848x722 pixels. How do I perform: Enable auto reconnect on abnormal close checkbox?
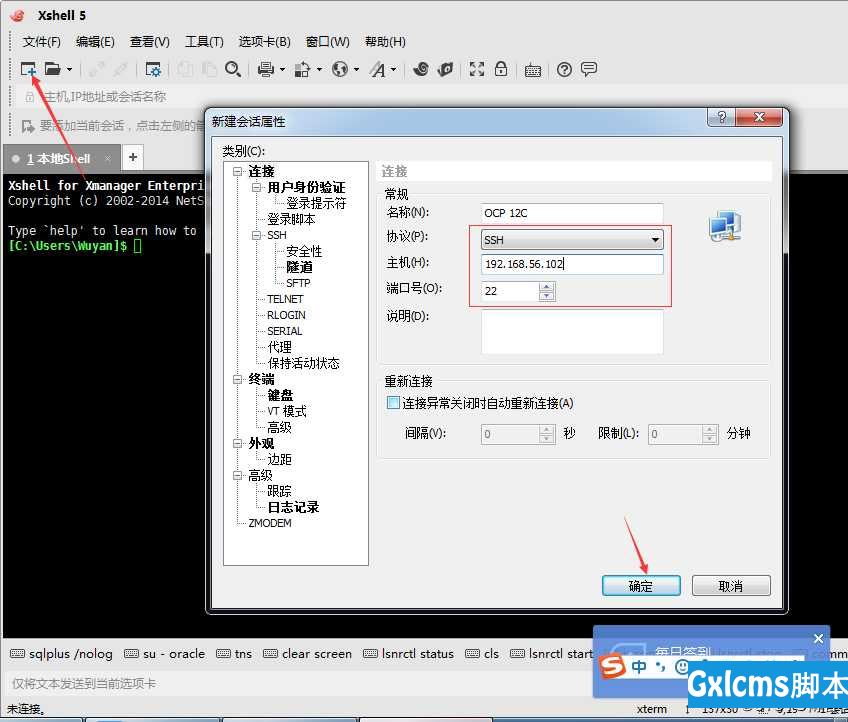click(x=393, y=402)
